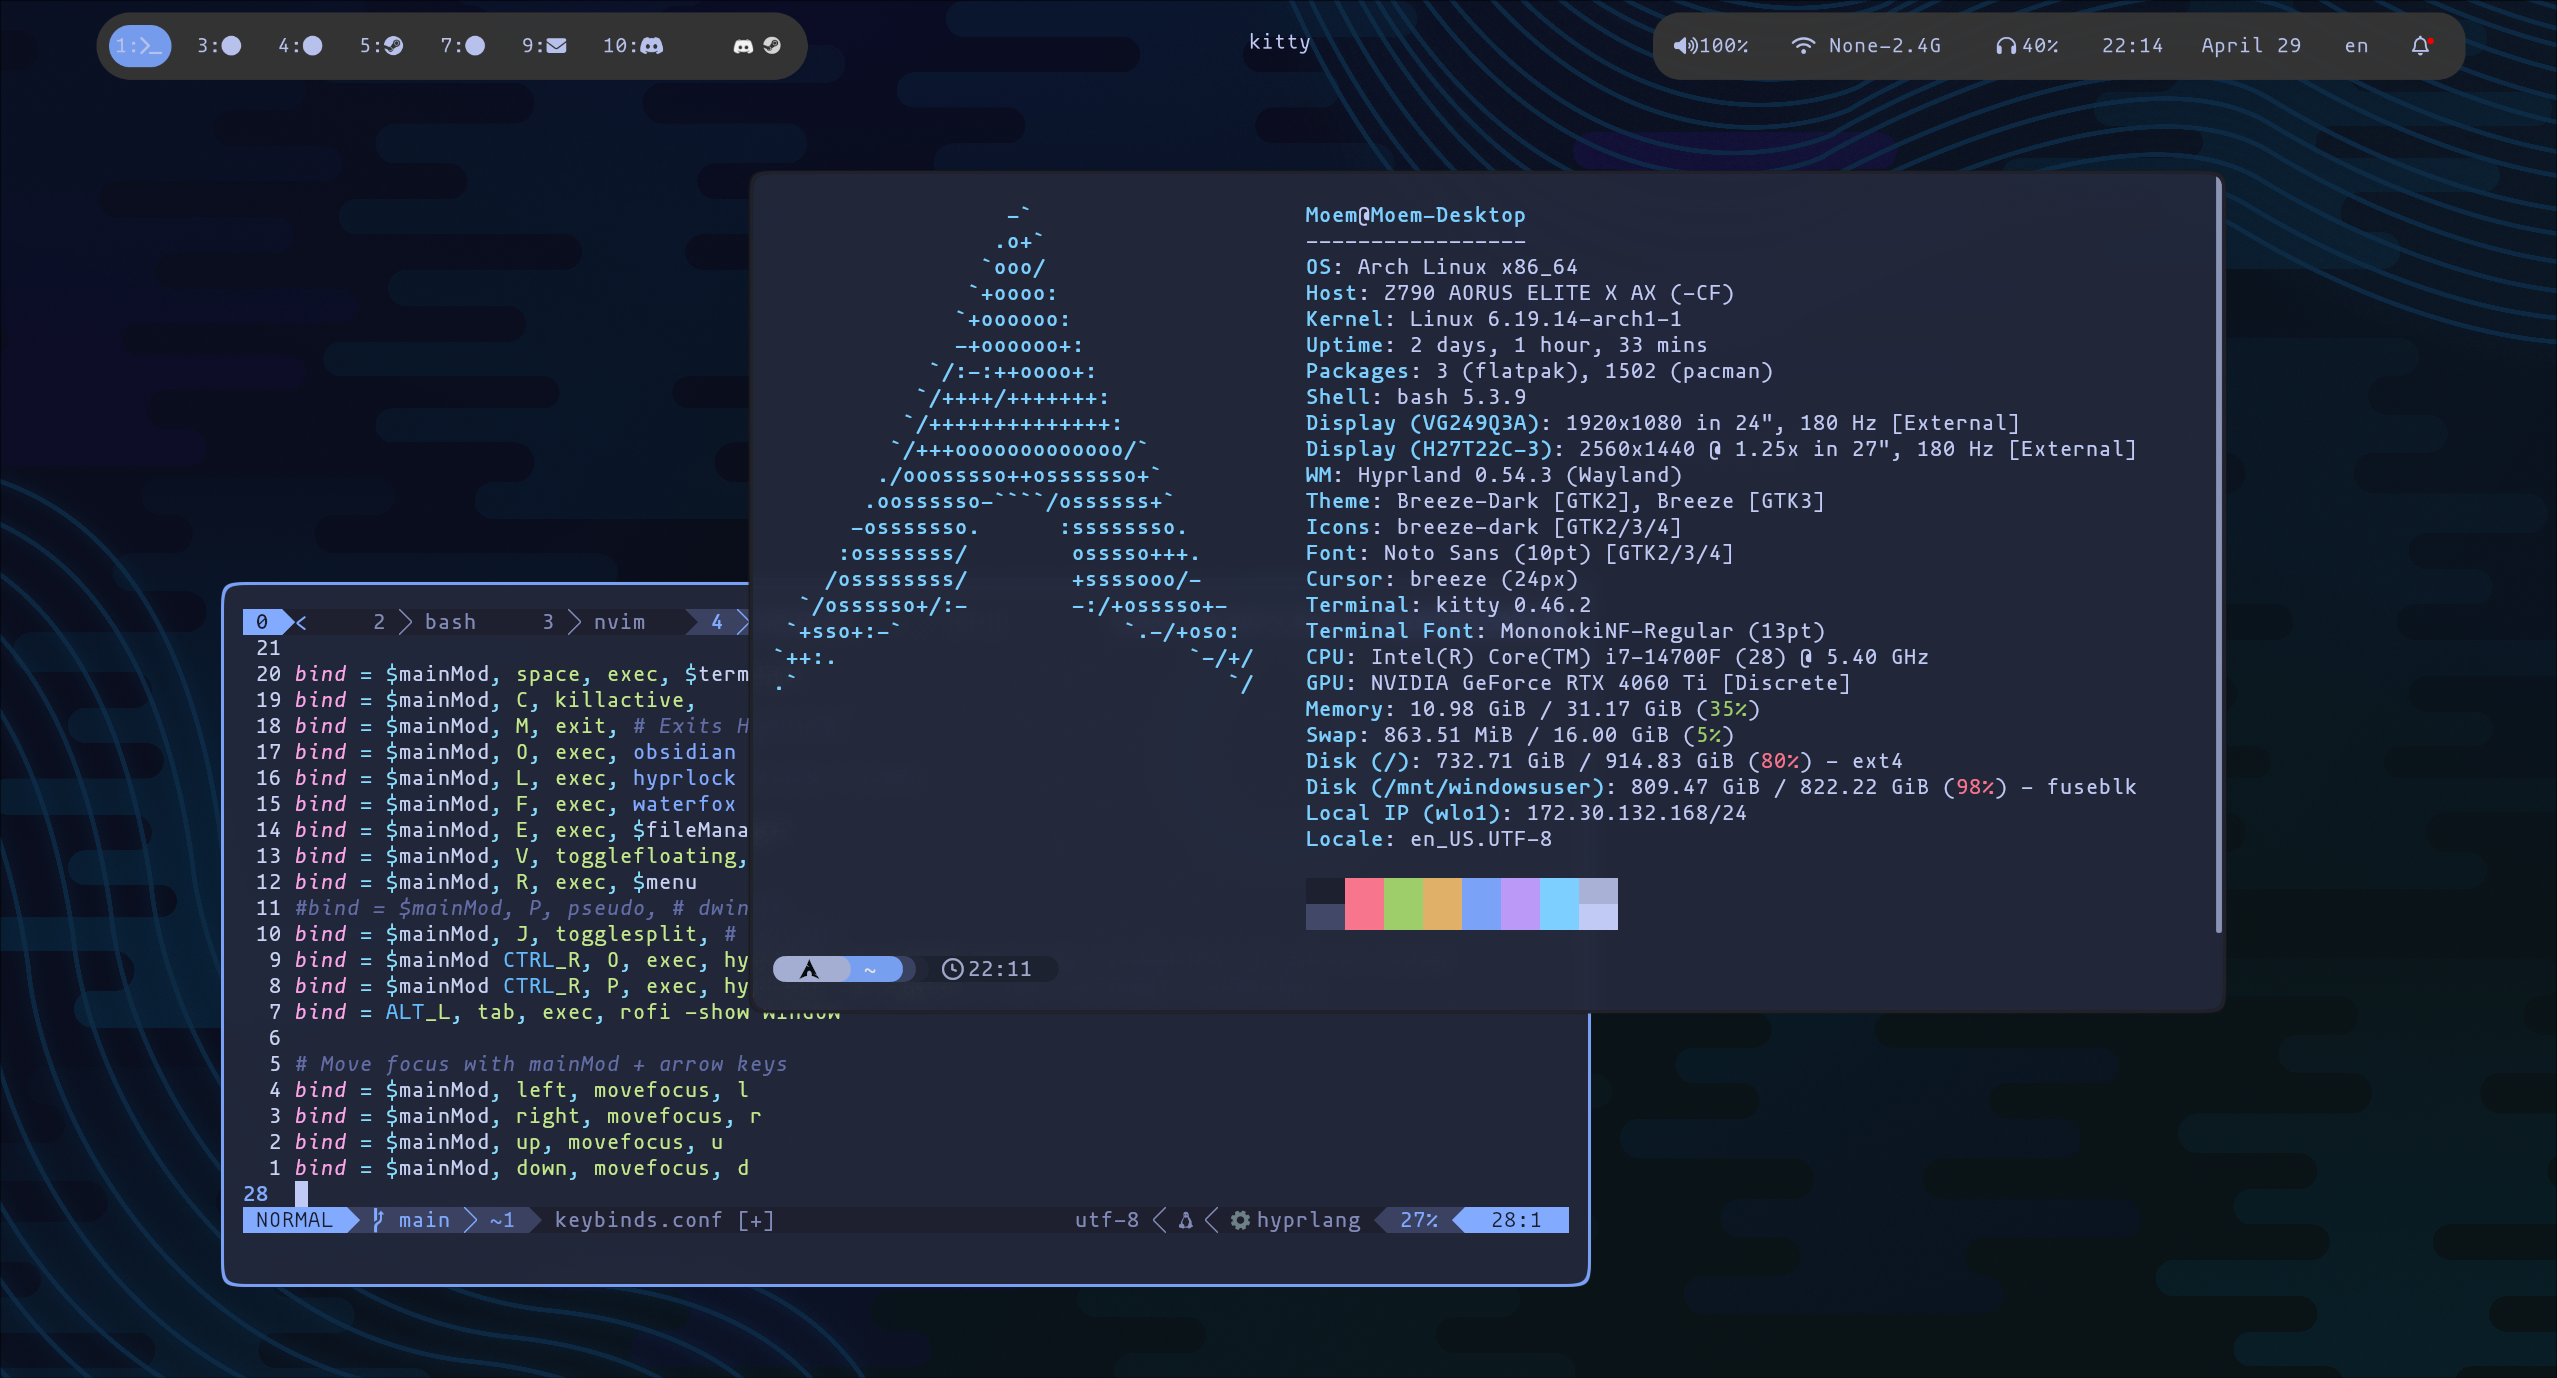Click the Memory 35% usage line

click(x=1532, y=709)
